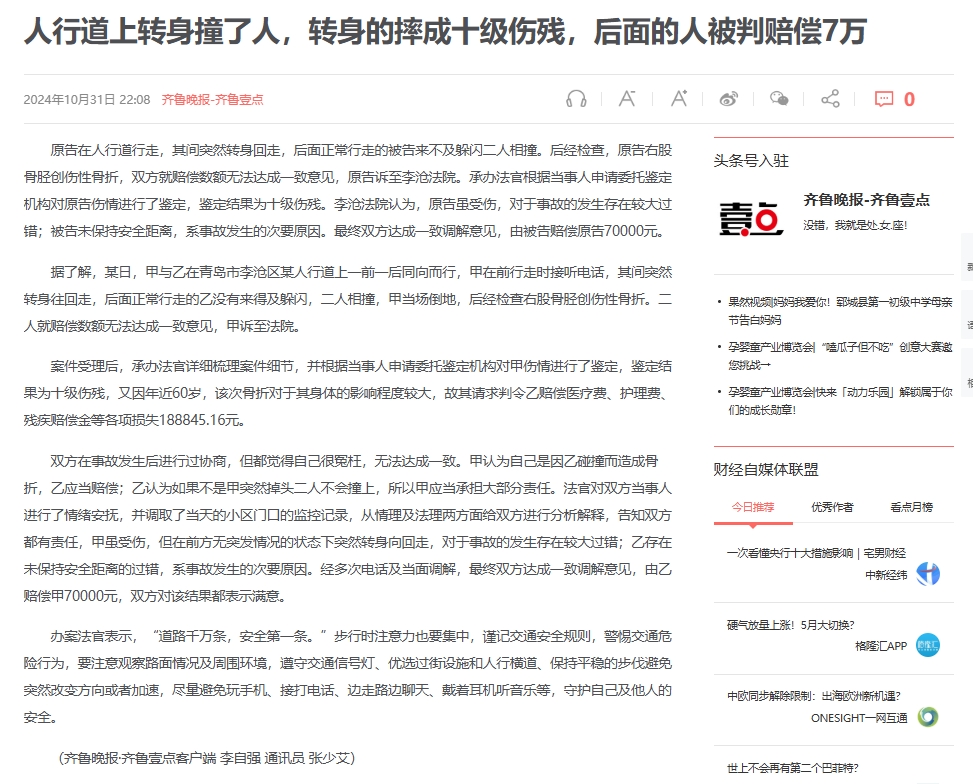Share the article to WeChat
The height and width of the screenshot is (784, 973).
click(779, 99)
